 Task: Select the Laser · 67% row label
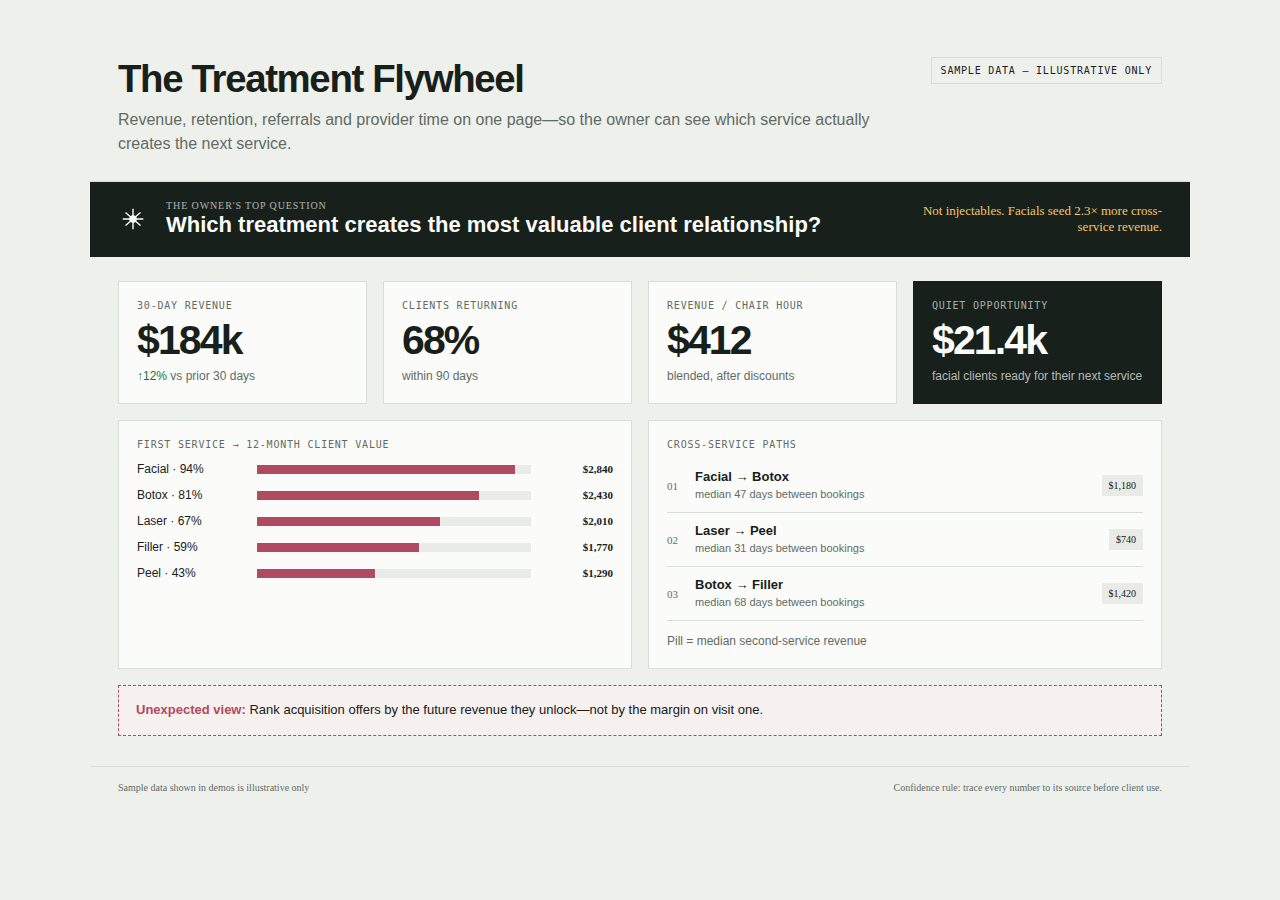point(169,521)
